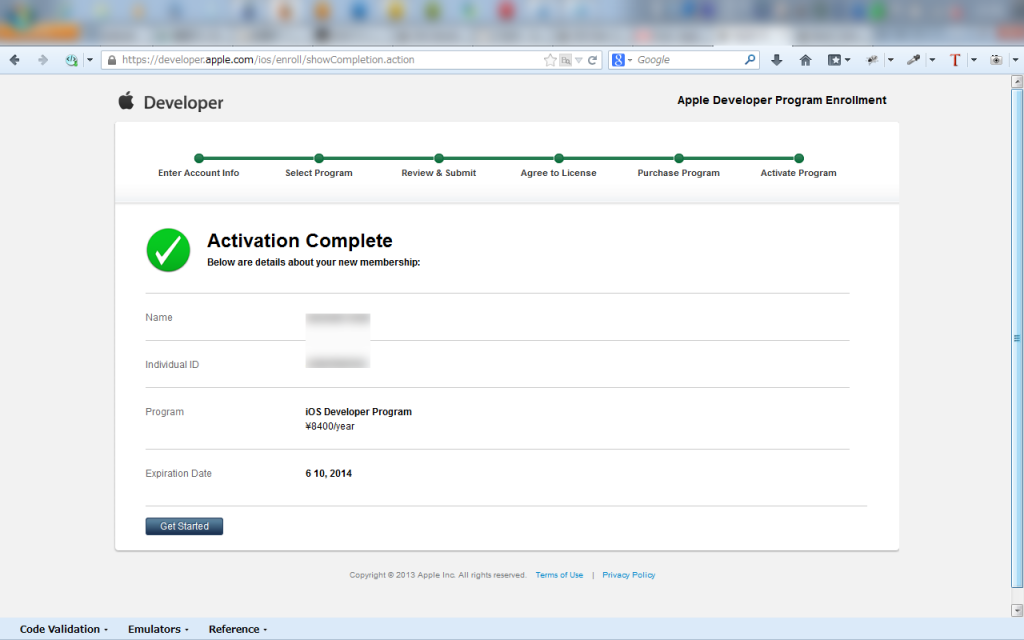Open the downloads arrow icon
This screenshot has height=640, width=1024.
[x=776, y=60]
